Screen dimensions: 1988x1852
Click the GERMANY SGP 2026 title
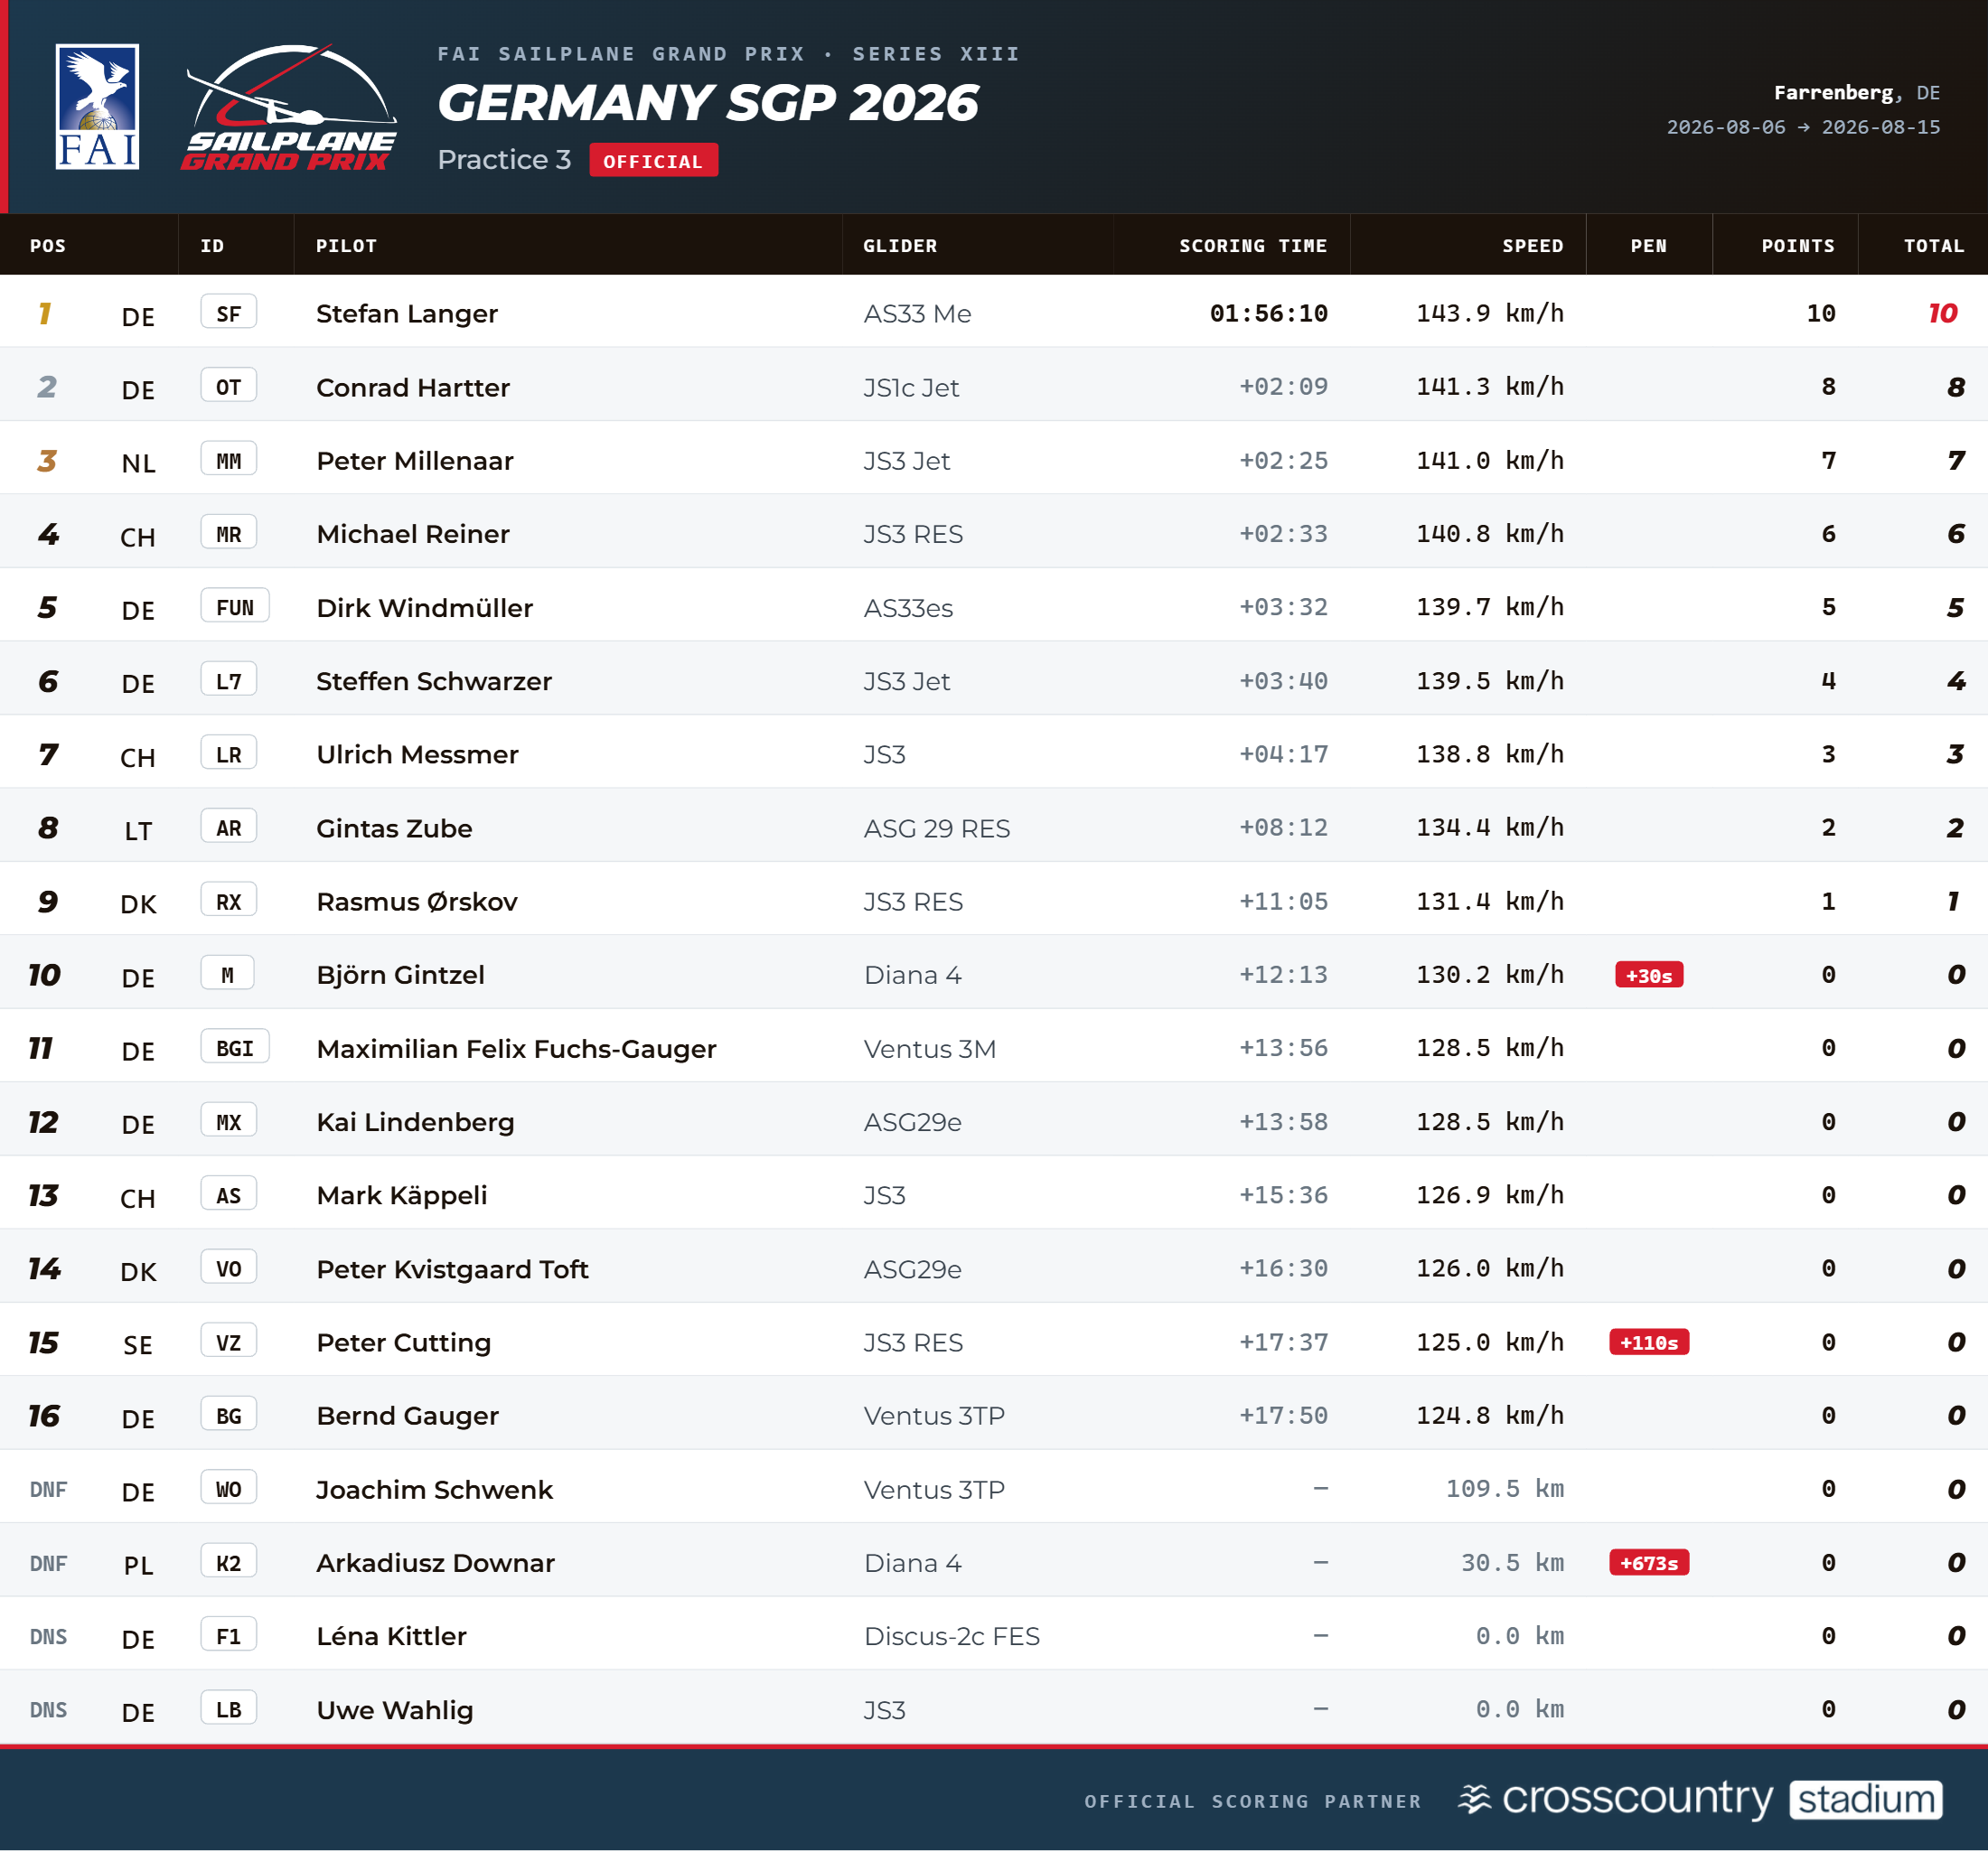point(708,103)
